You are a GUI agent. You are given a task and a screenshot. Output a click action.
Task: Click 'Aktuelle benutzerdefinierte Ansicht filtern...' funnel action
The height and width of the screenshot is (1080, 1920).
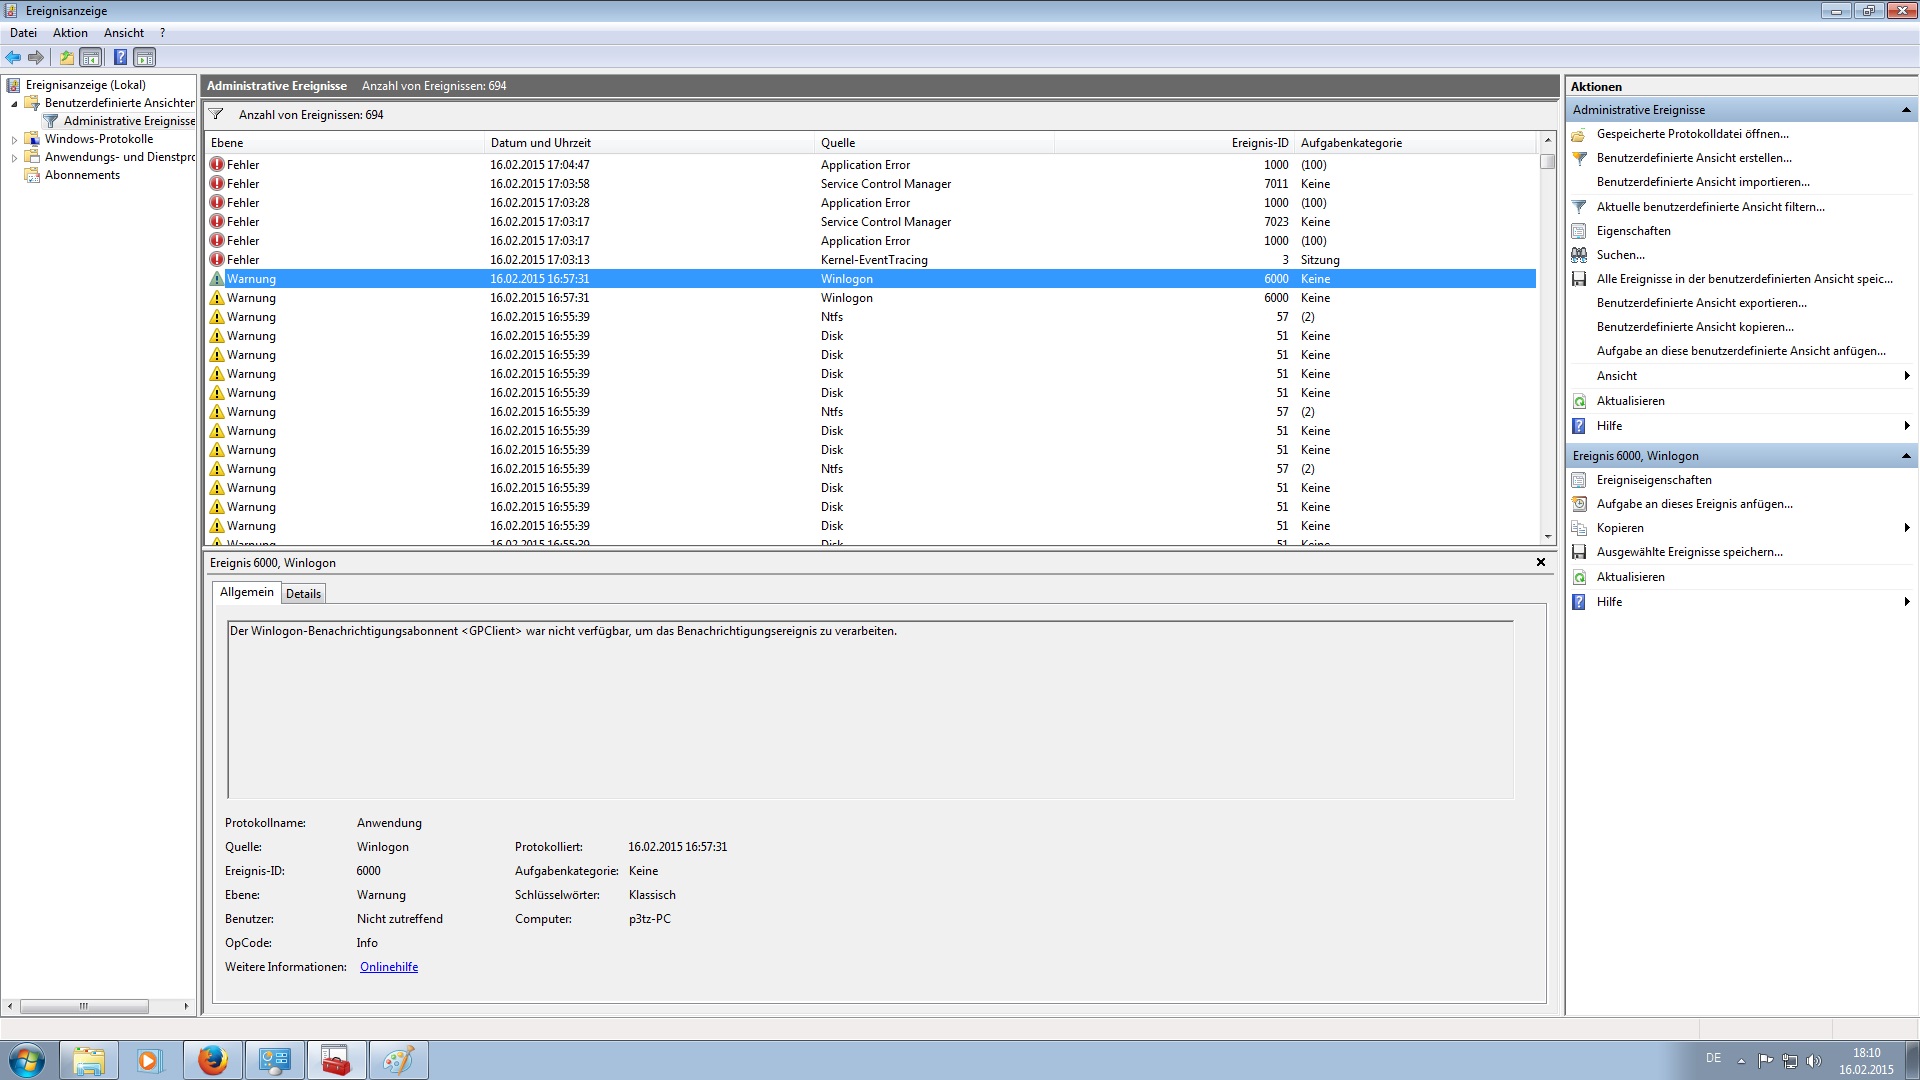pyautogui.click(x=1710, y=207)
